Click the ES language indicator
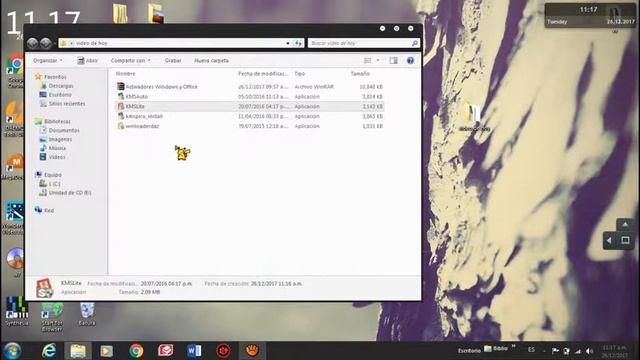Viewport: 640px width, 360px height. (x=531, y=350)
